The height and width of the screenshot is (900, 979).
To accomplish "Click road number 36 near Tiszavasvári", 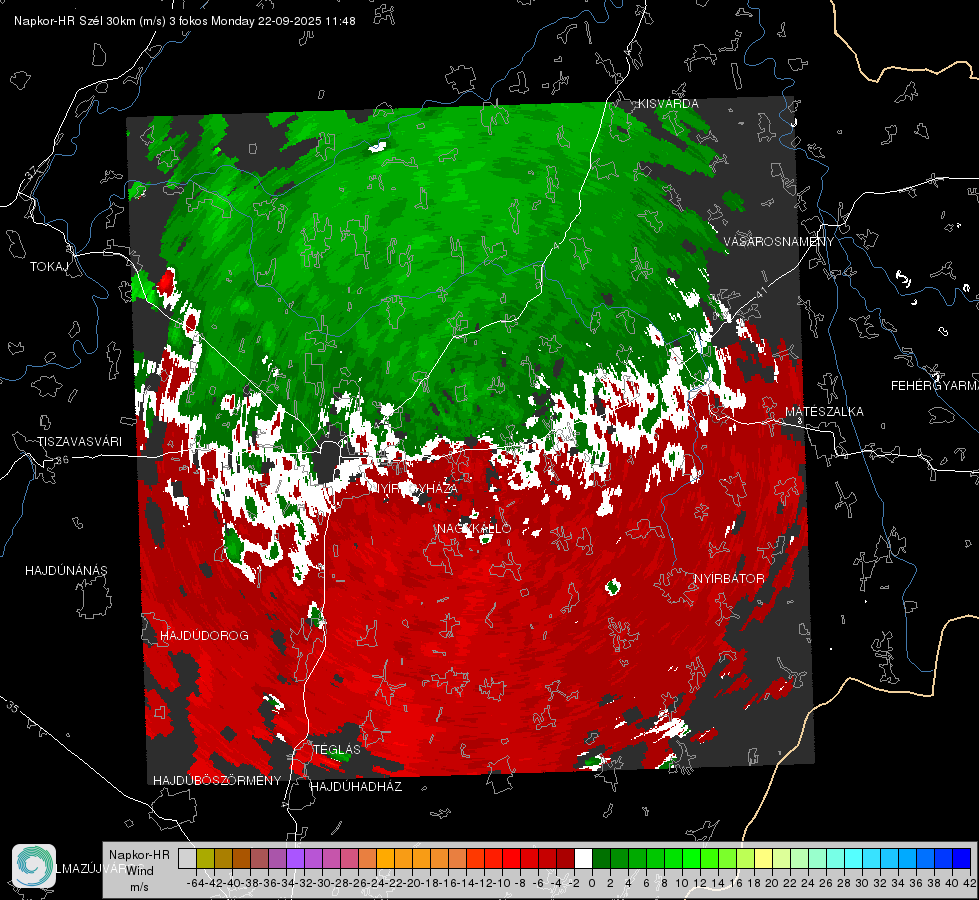I will pyautogui.click(x=62, y=460).
